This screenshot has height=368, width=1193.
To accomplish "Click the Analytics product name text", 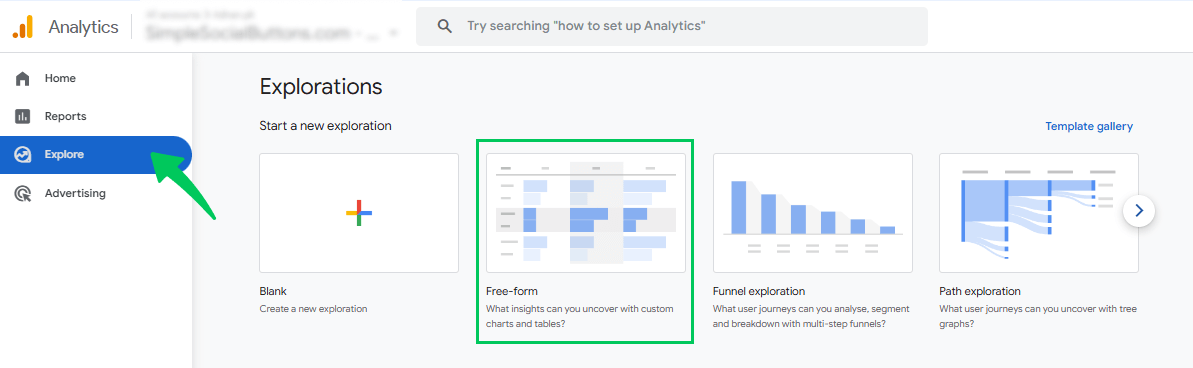I will pos(84,27).
